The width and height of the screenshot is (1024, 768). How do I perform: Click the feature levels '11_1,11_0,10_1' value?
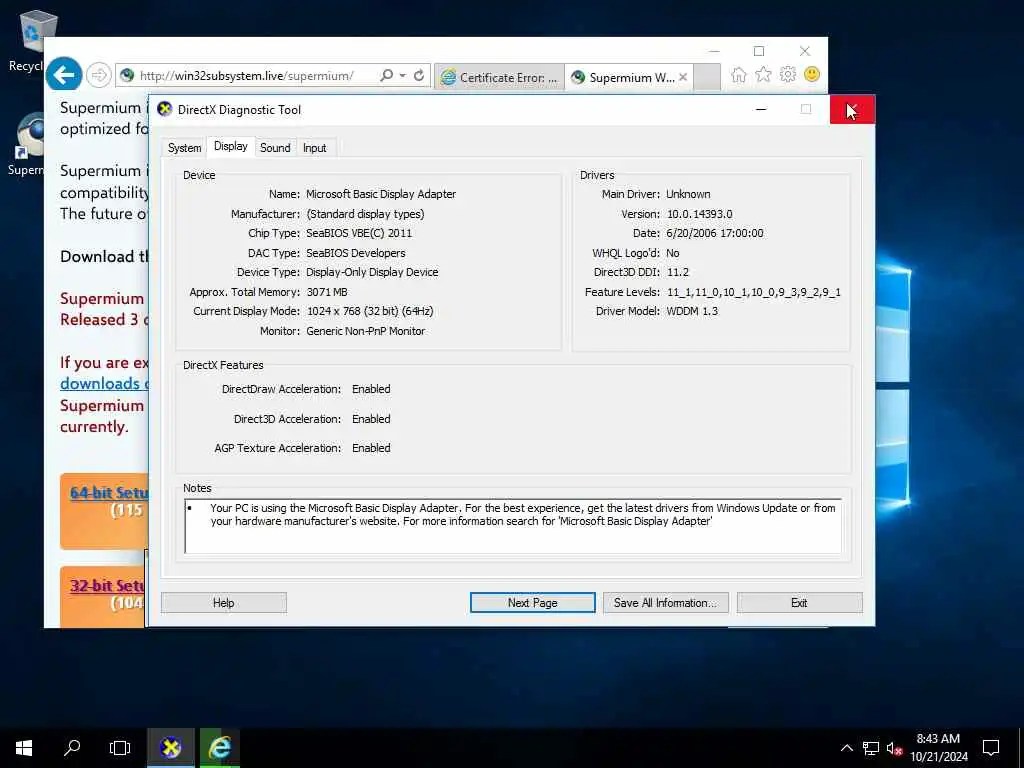point(754,292)
